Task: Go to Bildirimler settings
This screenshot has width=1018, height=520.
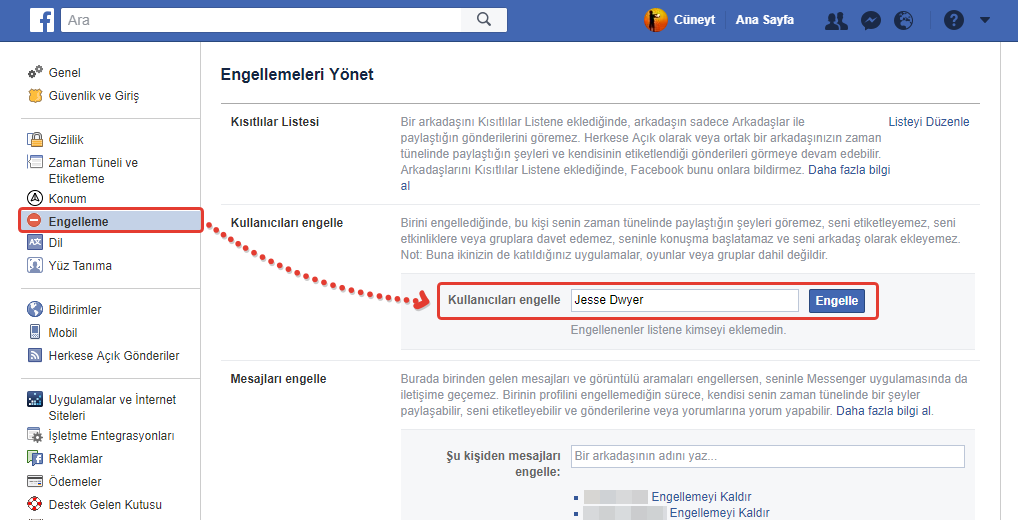Action: [x=75, y=310]
